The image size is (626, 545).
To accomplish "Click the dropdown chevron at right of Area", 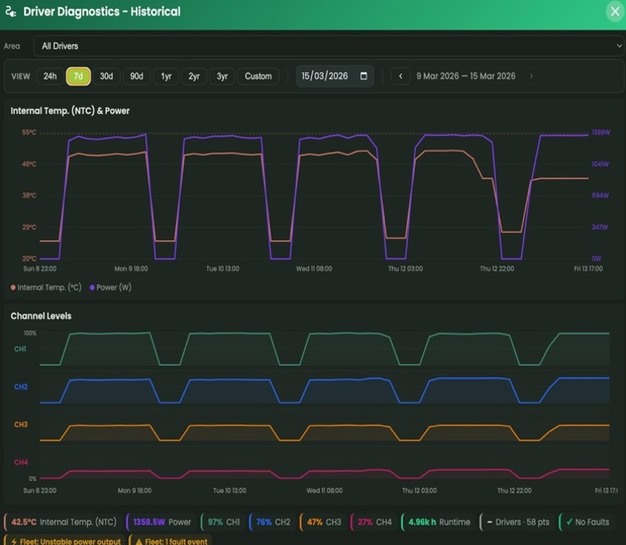I will point(618,46).
